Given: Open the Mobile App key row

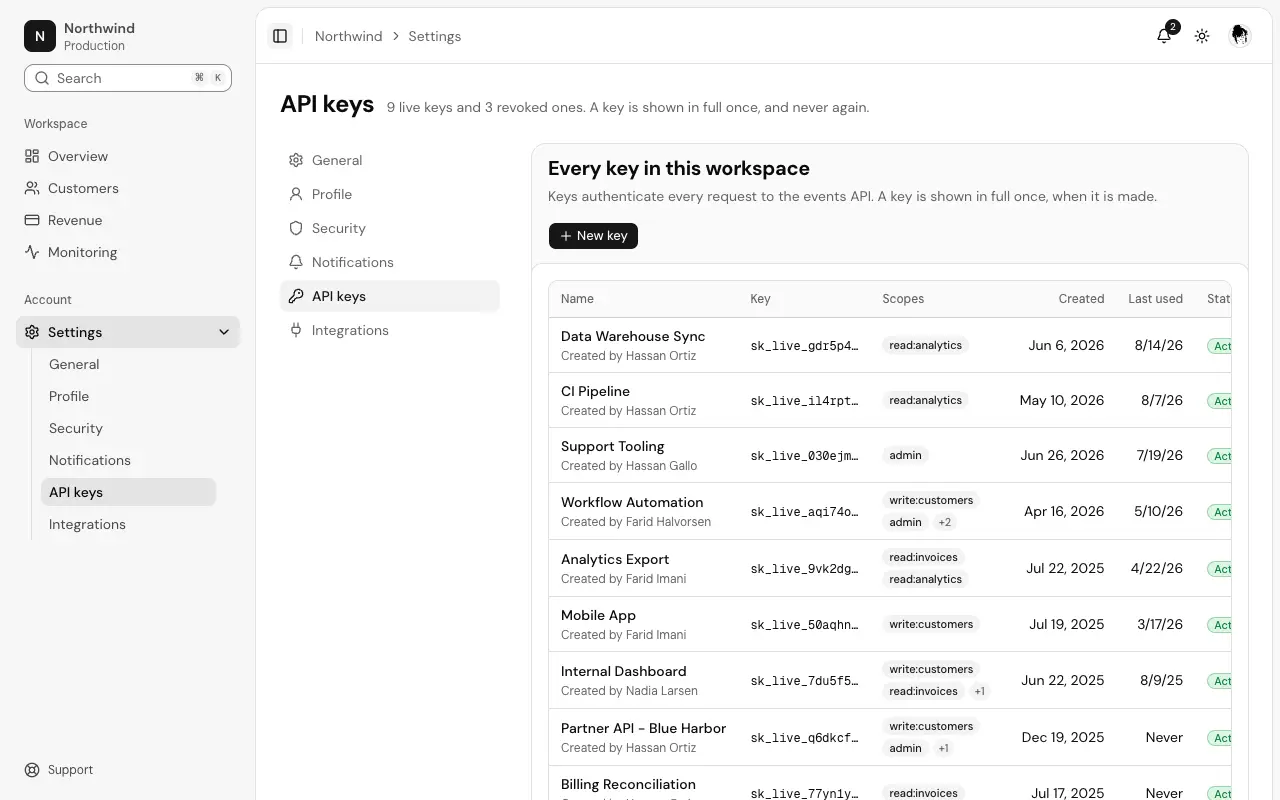Looking at the screenshot, I should (x=890, y=624).
